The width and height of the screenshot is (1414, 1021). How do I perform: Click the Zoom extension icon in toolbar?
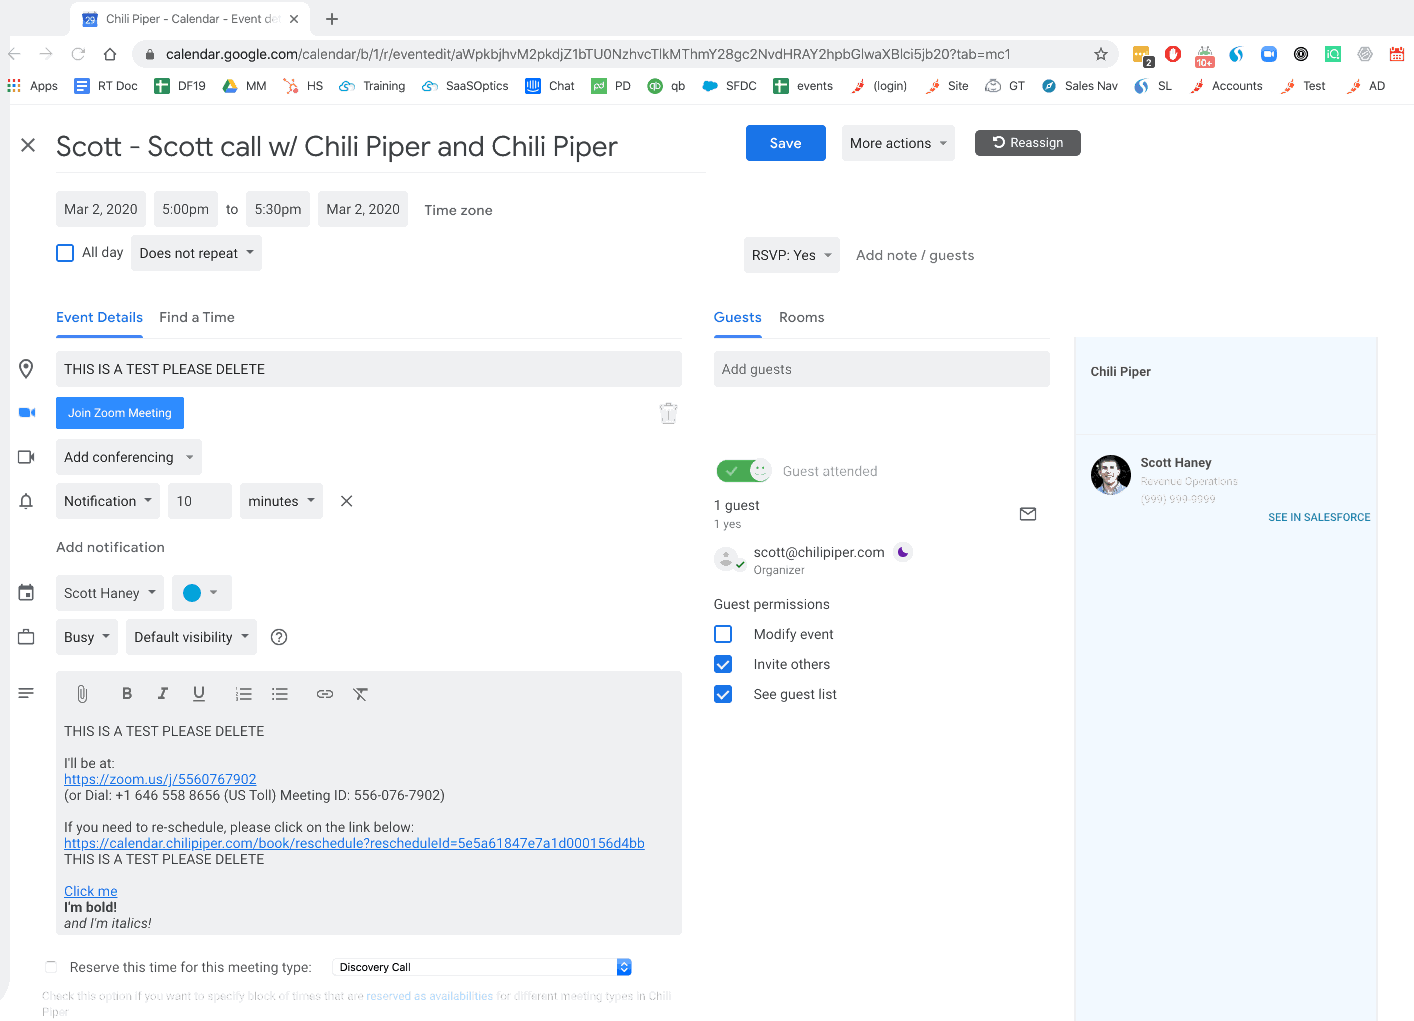click(x=1269, y=54)
